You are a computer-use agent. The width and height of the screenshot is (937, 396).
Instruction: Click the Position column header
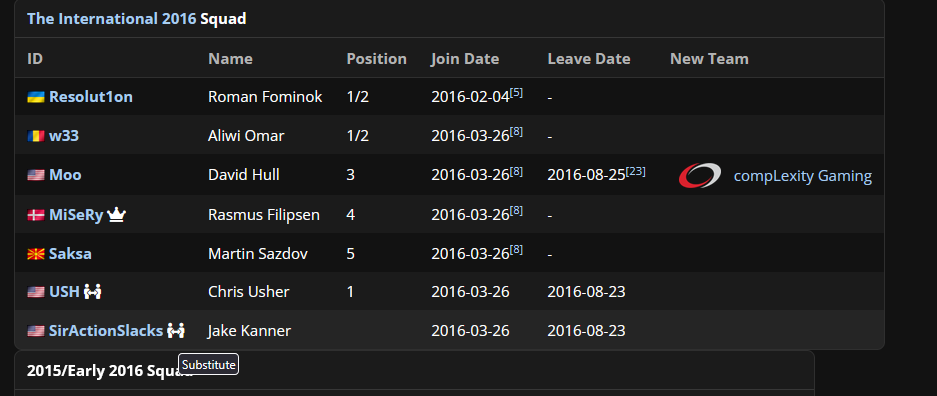pyautogui.click(x=376, y=59)
